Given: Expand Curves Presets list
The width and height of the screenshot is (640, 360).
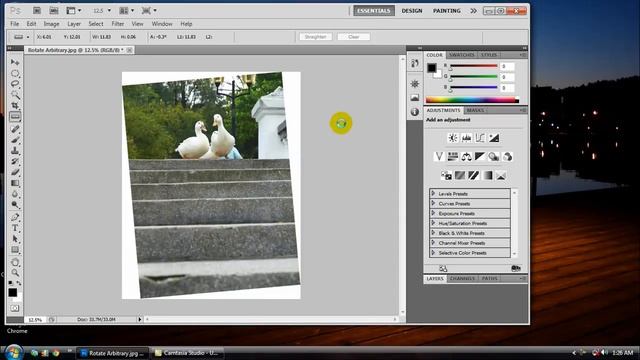Looking at the screenshot, I should coord(433,203).
